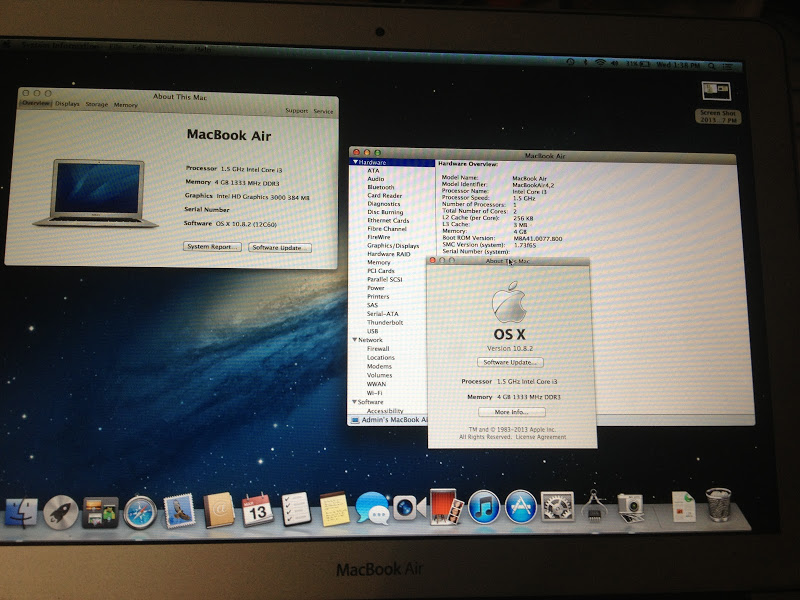
Task: Open Calendar icon showing 13
Action: 257,510
